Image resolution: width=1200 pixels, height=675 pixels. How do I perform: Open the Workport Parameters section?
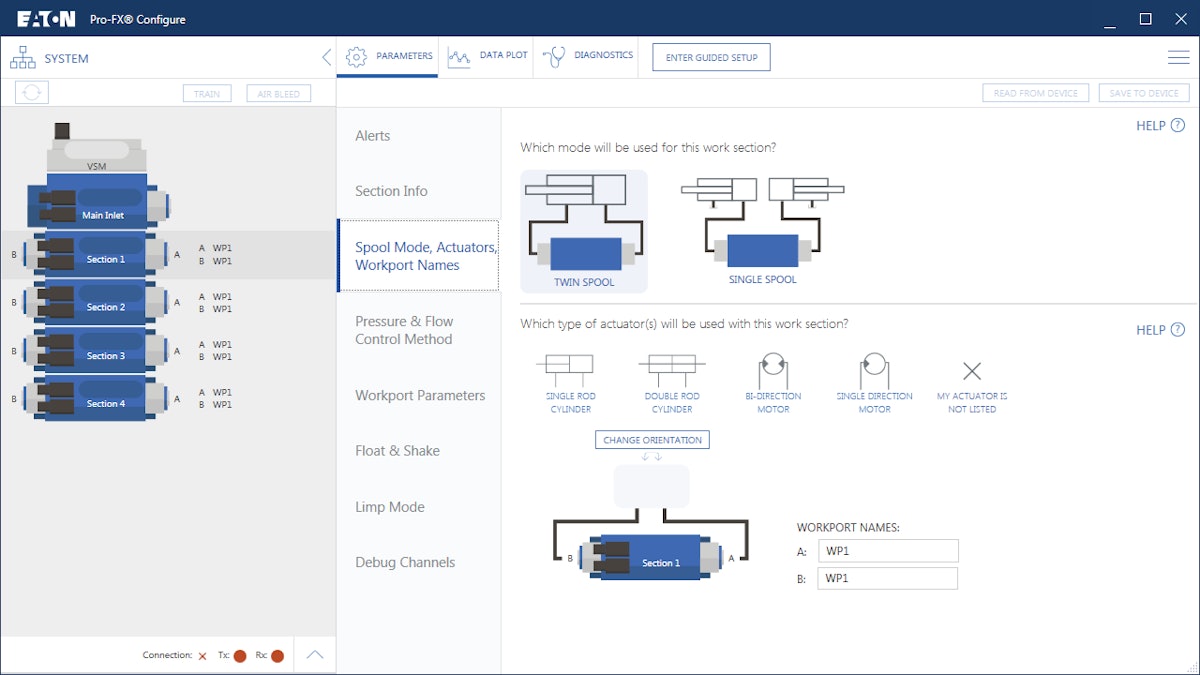(x=418, y=395)
